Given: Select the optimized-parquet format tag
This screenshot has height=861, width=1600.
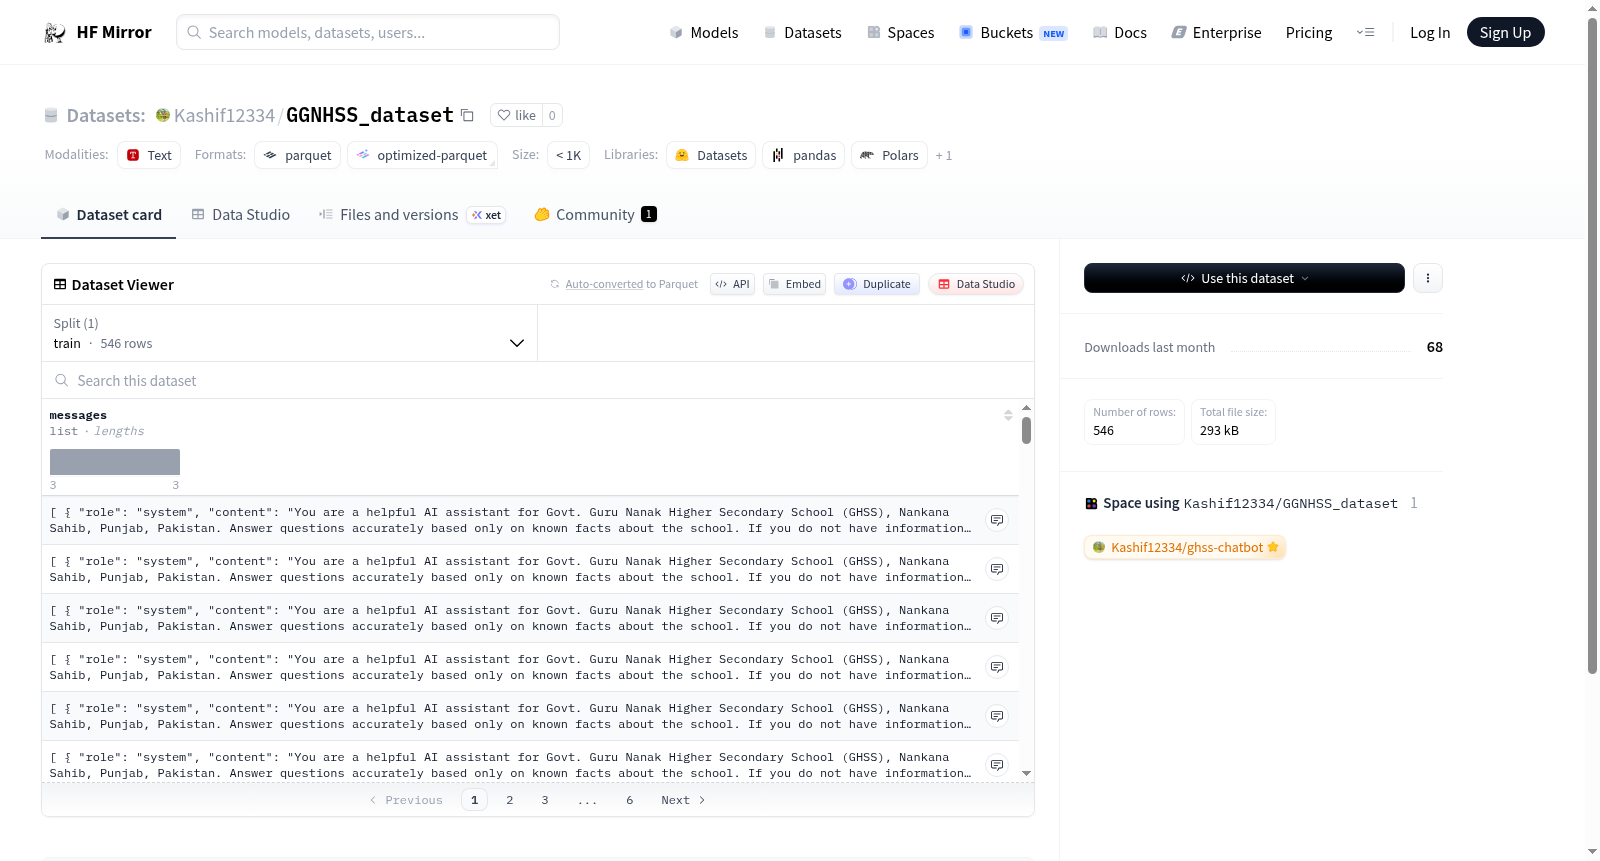Looking at the screenshot, I should [422, 155].
